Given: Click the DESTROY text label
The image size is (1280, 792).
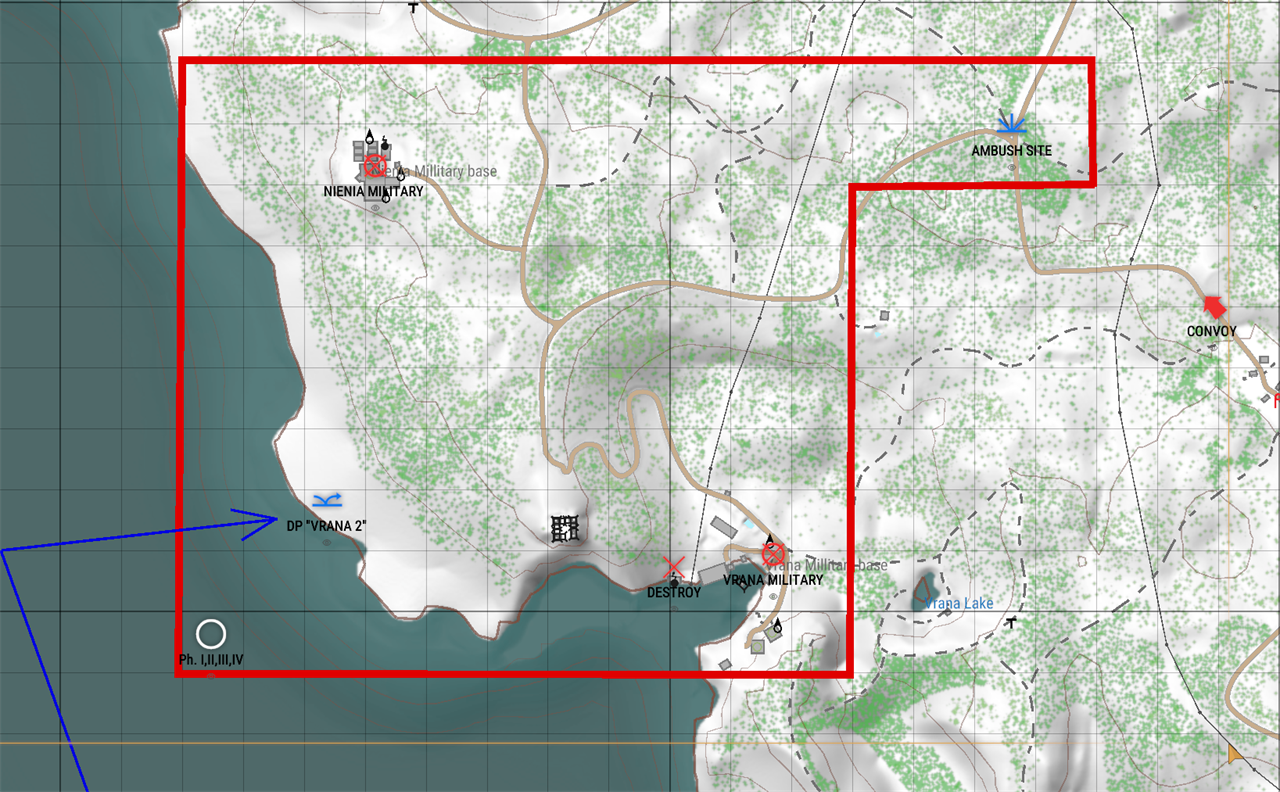Looking at the screenshot, I should coord(673,592).
